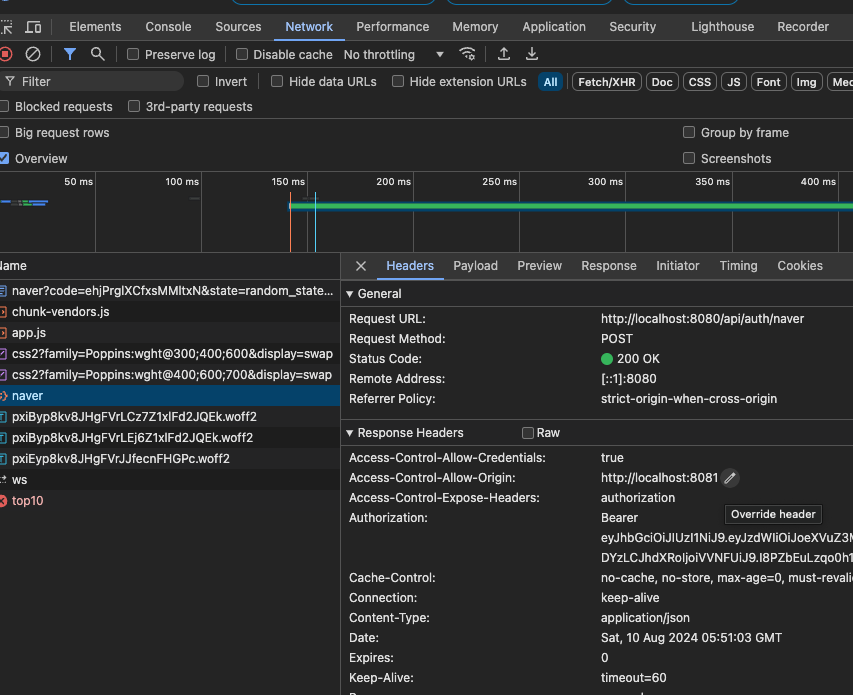Screen dimensions: 853x695
Task: Select the All request type filter
Action: coord(550,82)
